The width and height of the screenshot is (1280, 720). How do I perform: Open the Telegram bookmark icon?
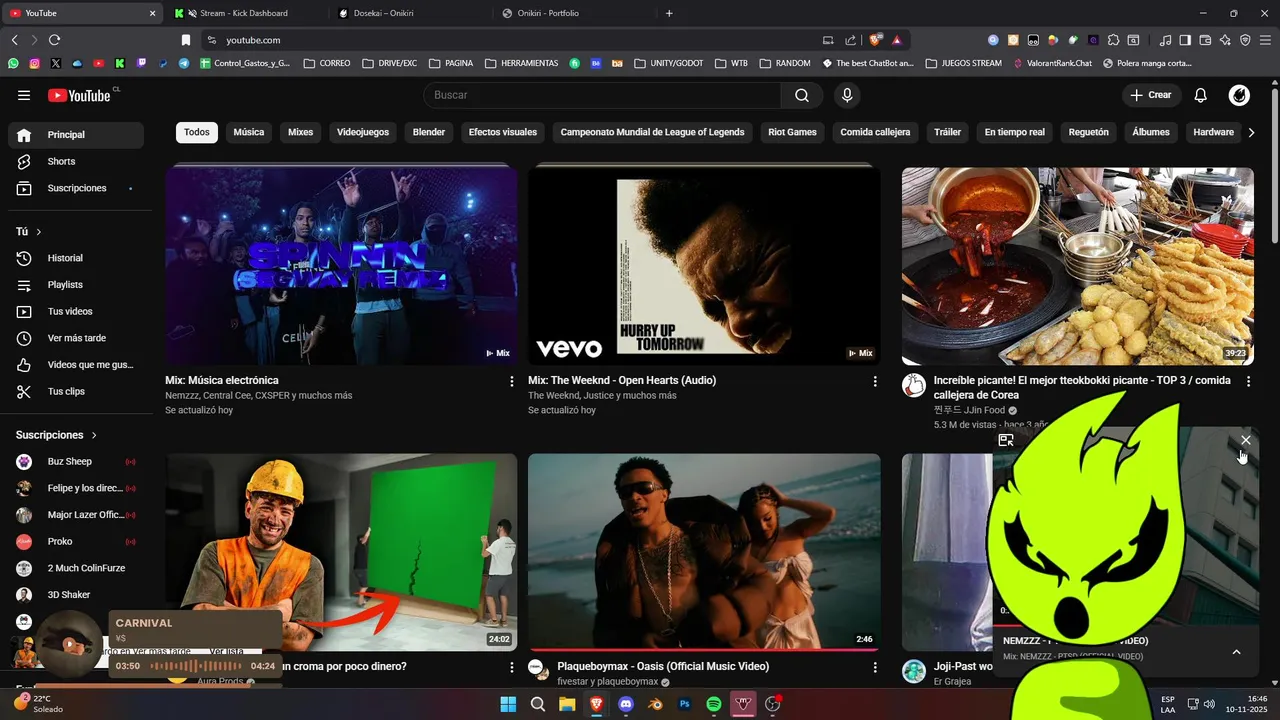(x=184, y=63)
